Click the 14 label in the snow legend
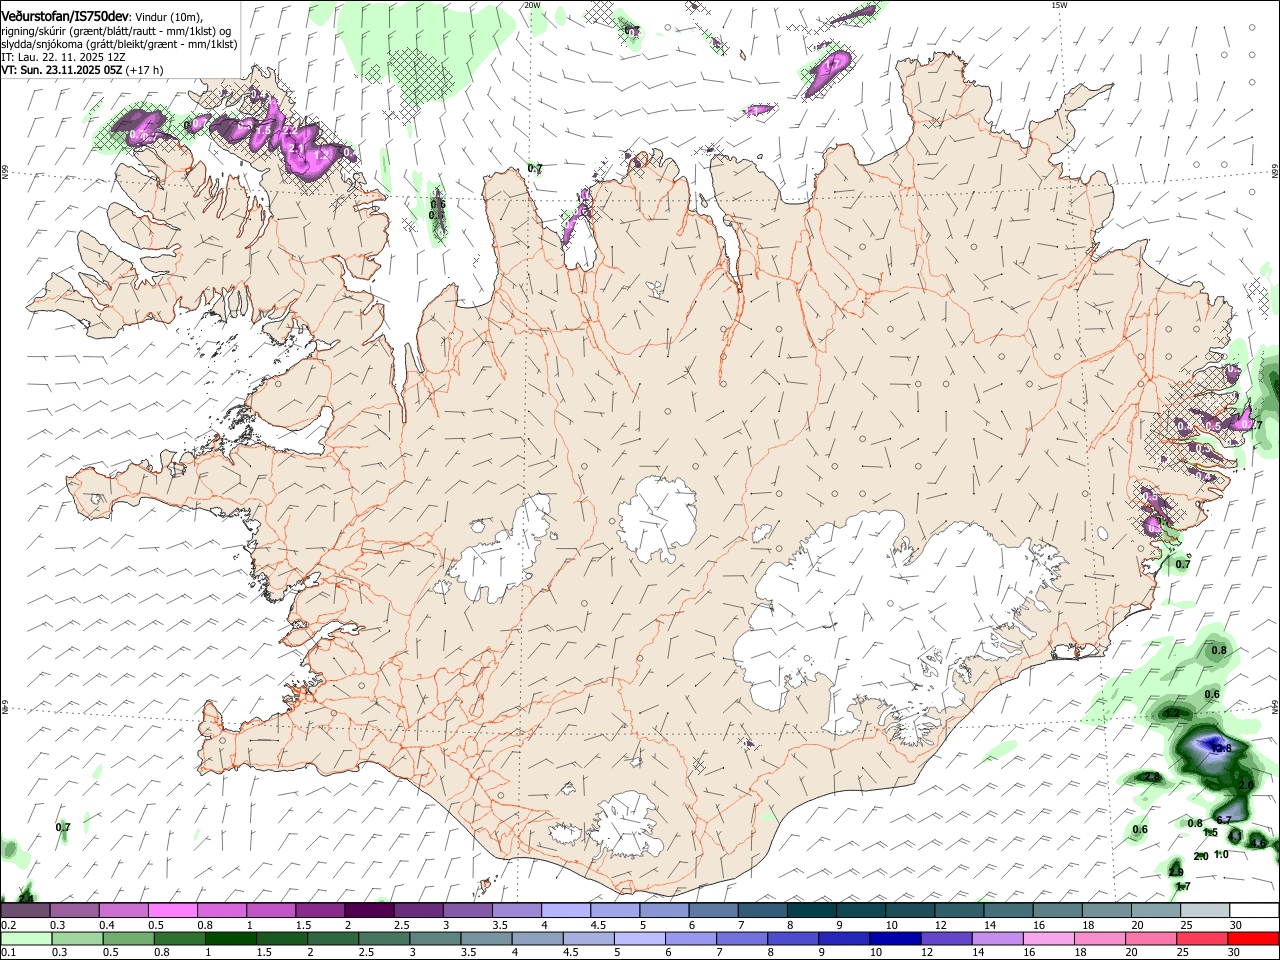The height and width of the screenshot is (960, 1280). pos(990,925)
